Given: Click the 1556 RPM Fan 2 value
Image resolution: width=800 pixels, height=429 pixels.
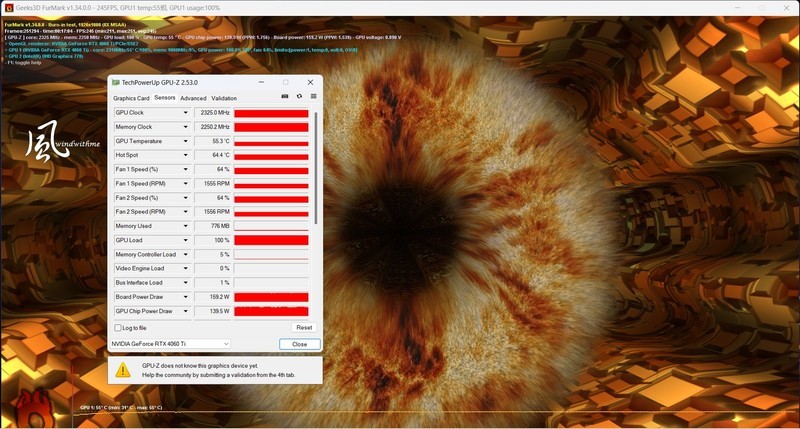Looking at the screenshot, I should coord(212,212).
